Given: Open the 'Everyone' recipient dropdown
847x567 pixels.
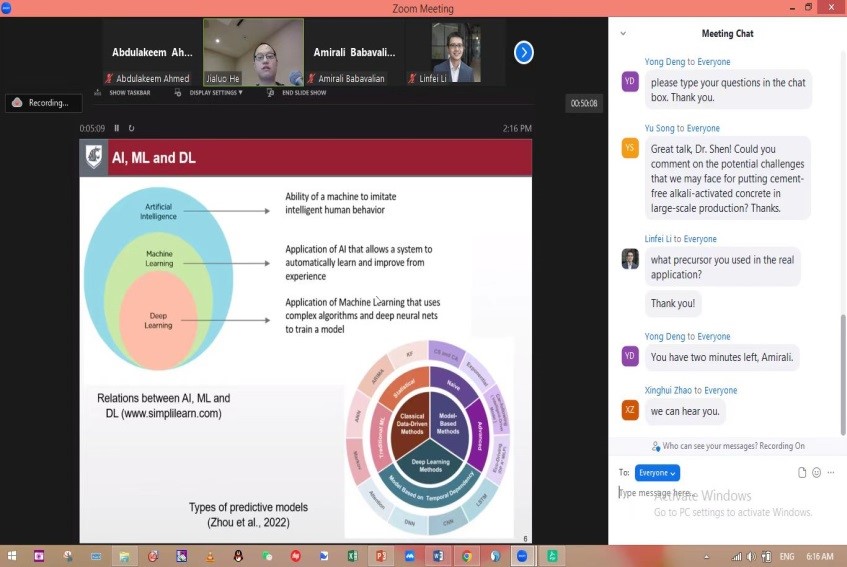Looking at the screenshot, I should [x=657, y=473].
